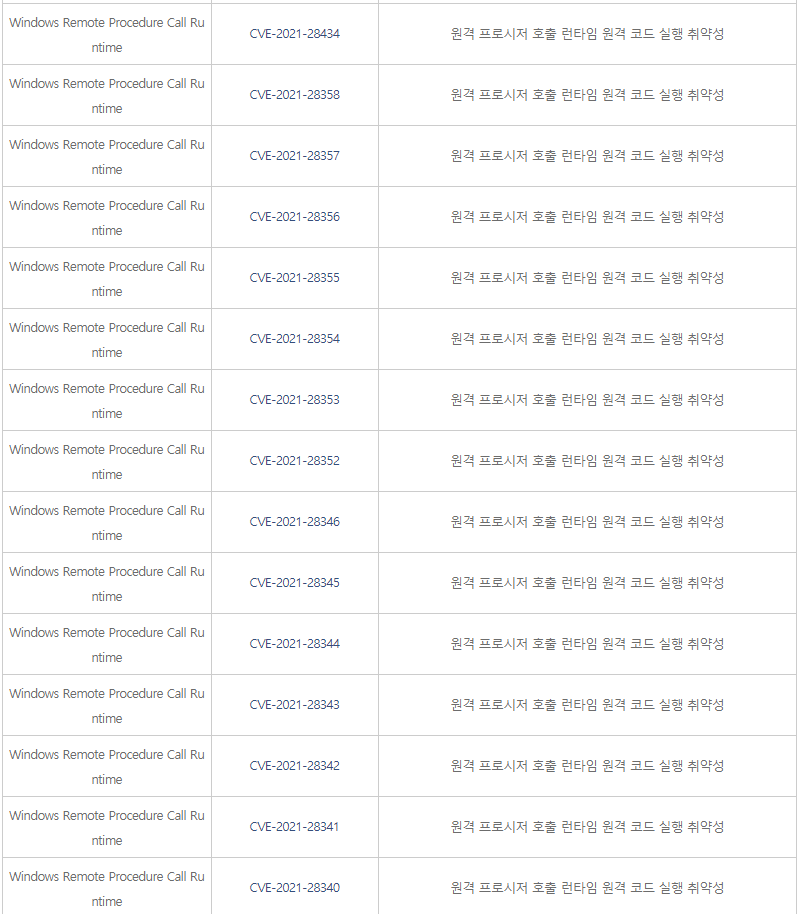
Task: Follow the CVE-2021-28344 link
Action: 294,644
